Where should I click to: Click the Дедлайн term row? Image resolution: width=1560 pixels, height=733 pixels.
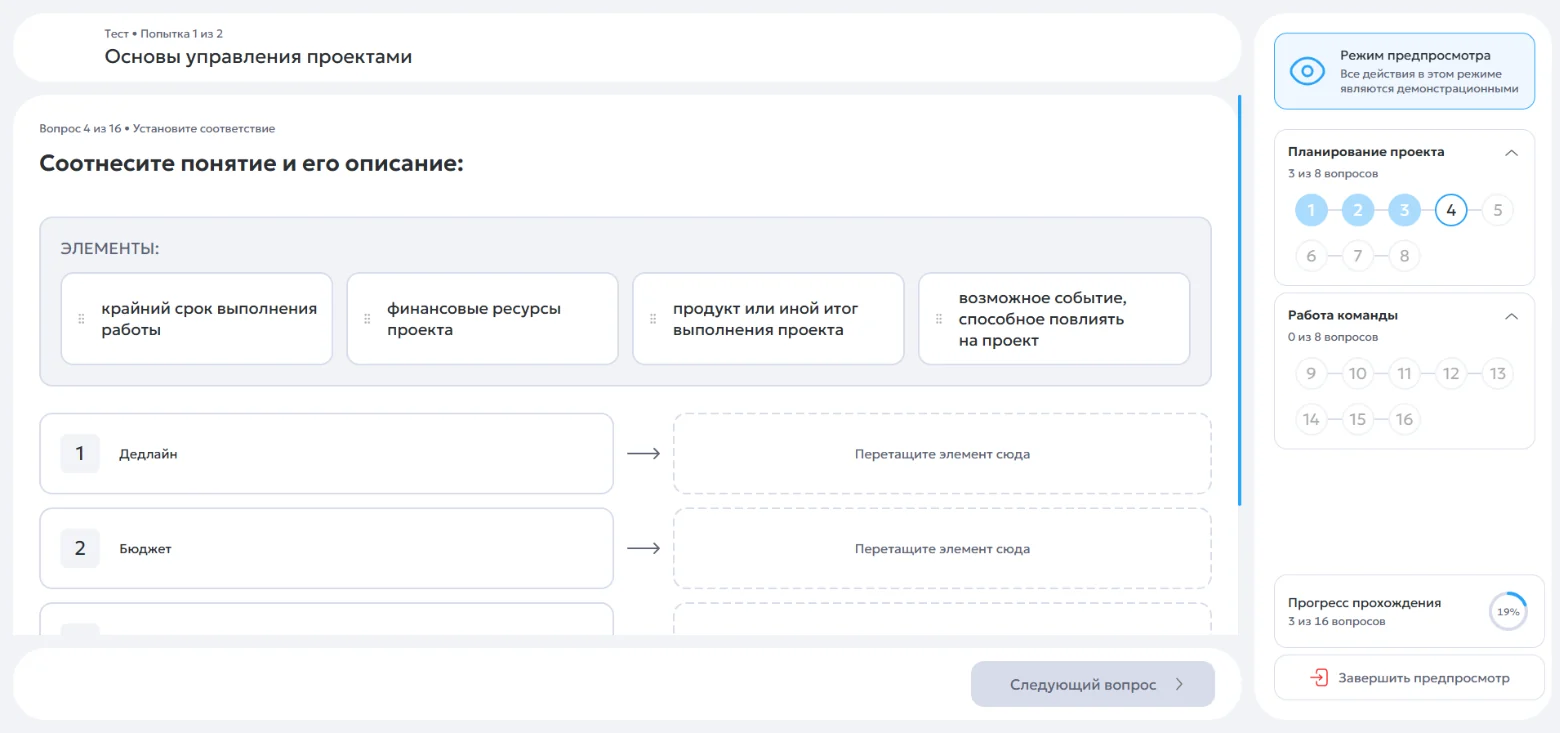click(x=326, y=454)
